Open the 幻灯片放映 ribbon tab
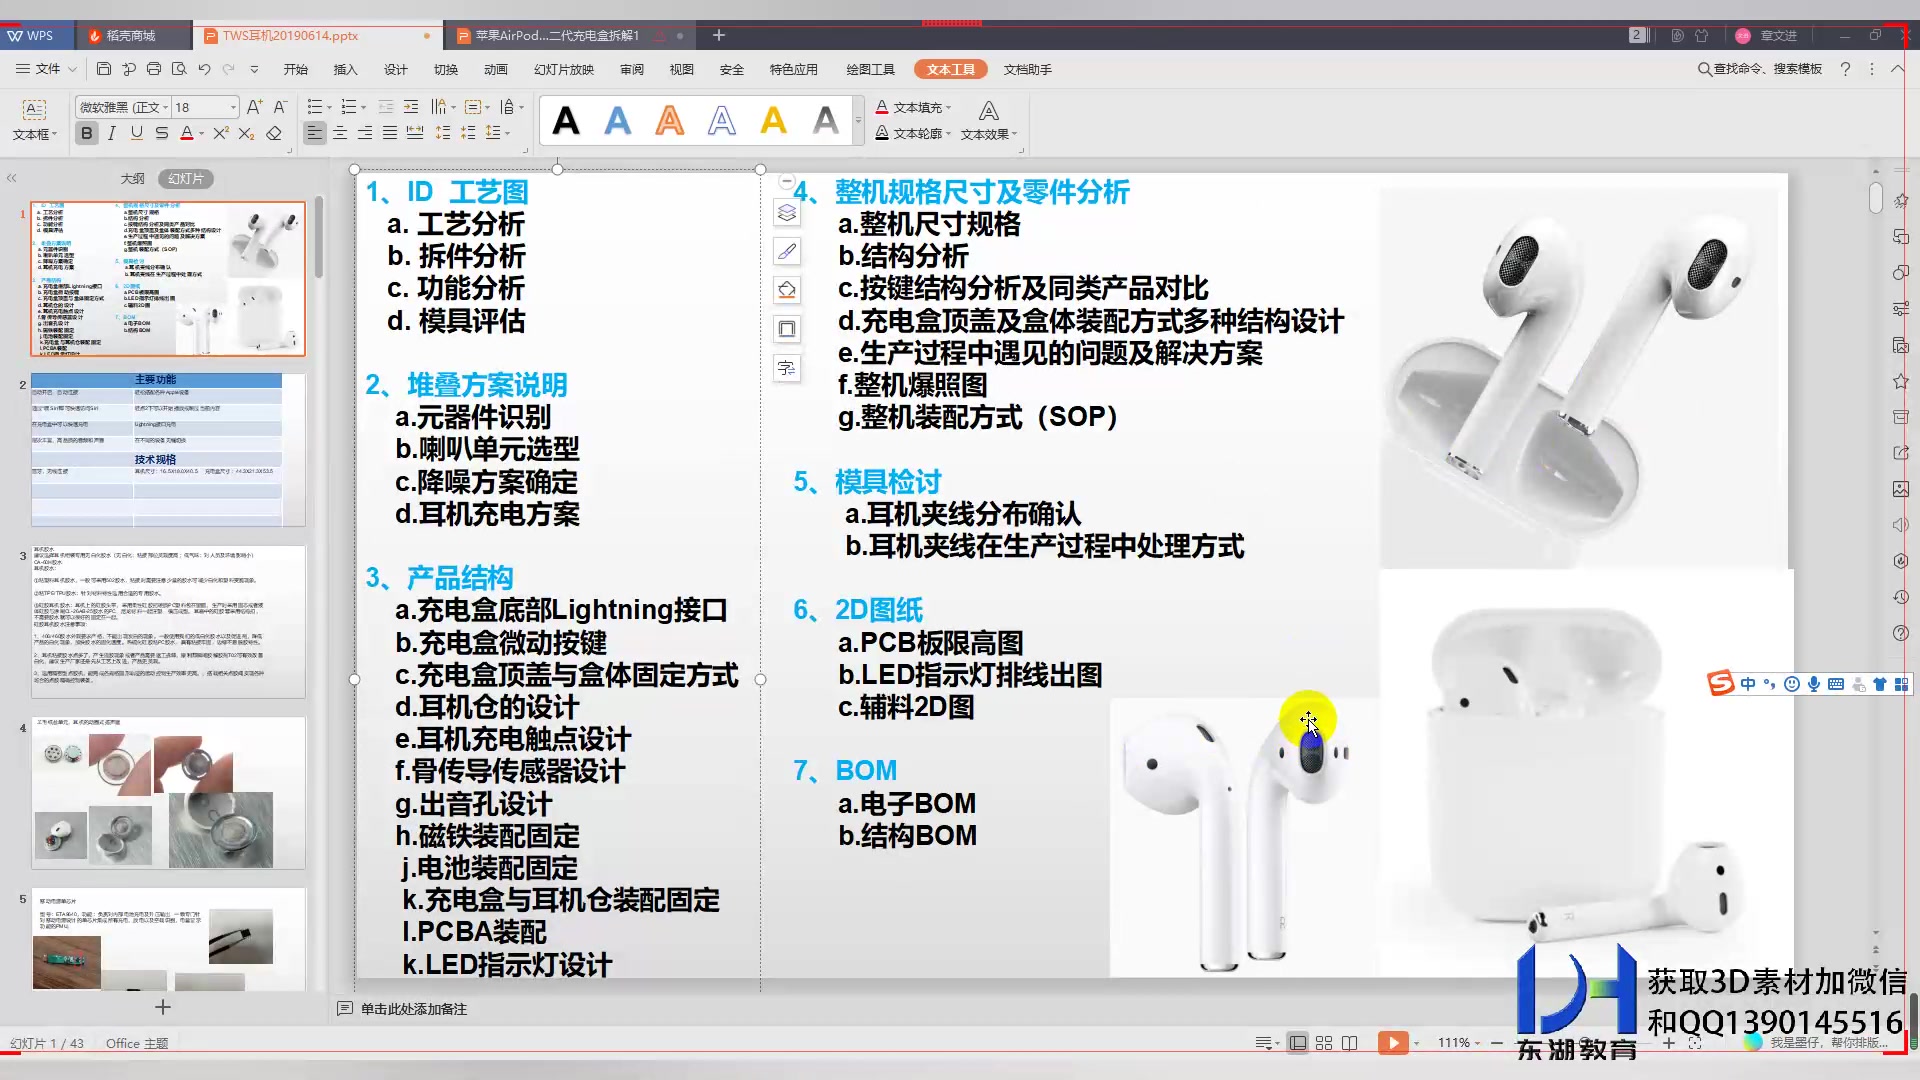Viewport: 1920px width, 1080px height. (564, 69)
